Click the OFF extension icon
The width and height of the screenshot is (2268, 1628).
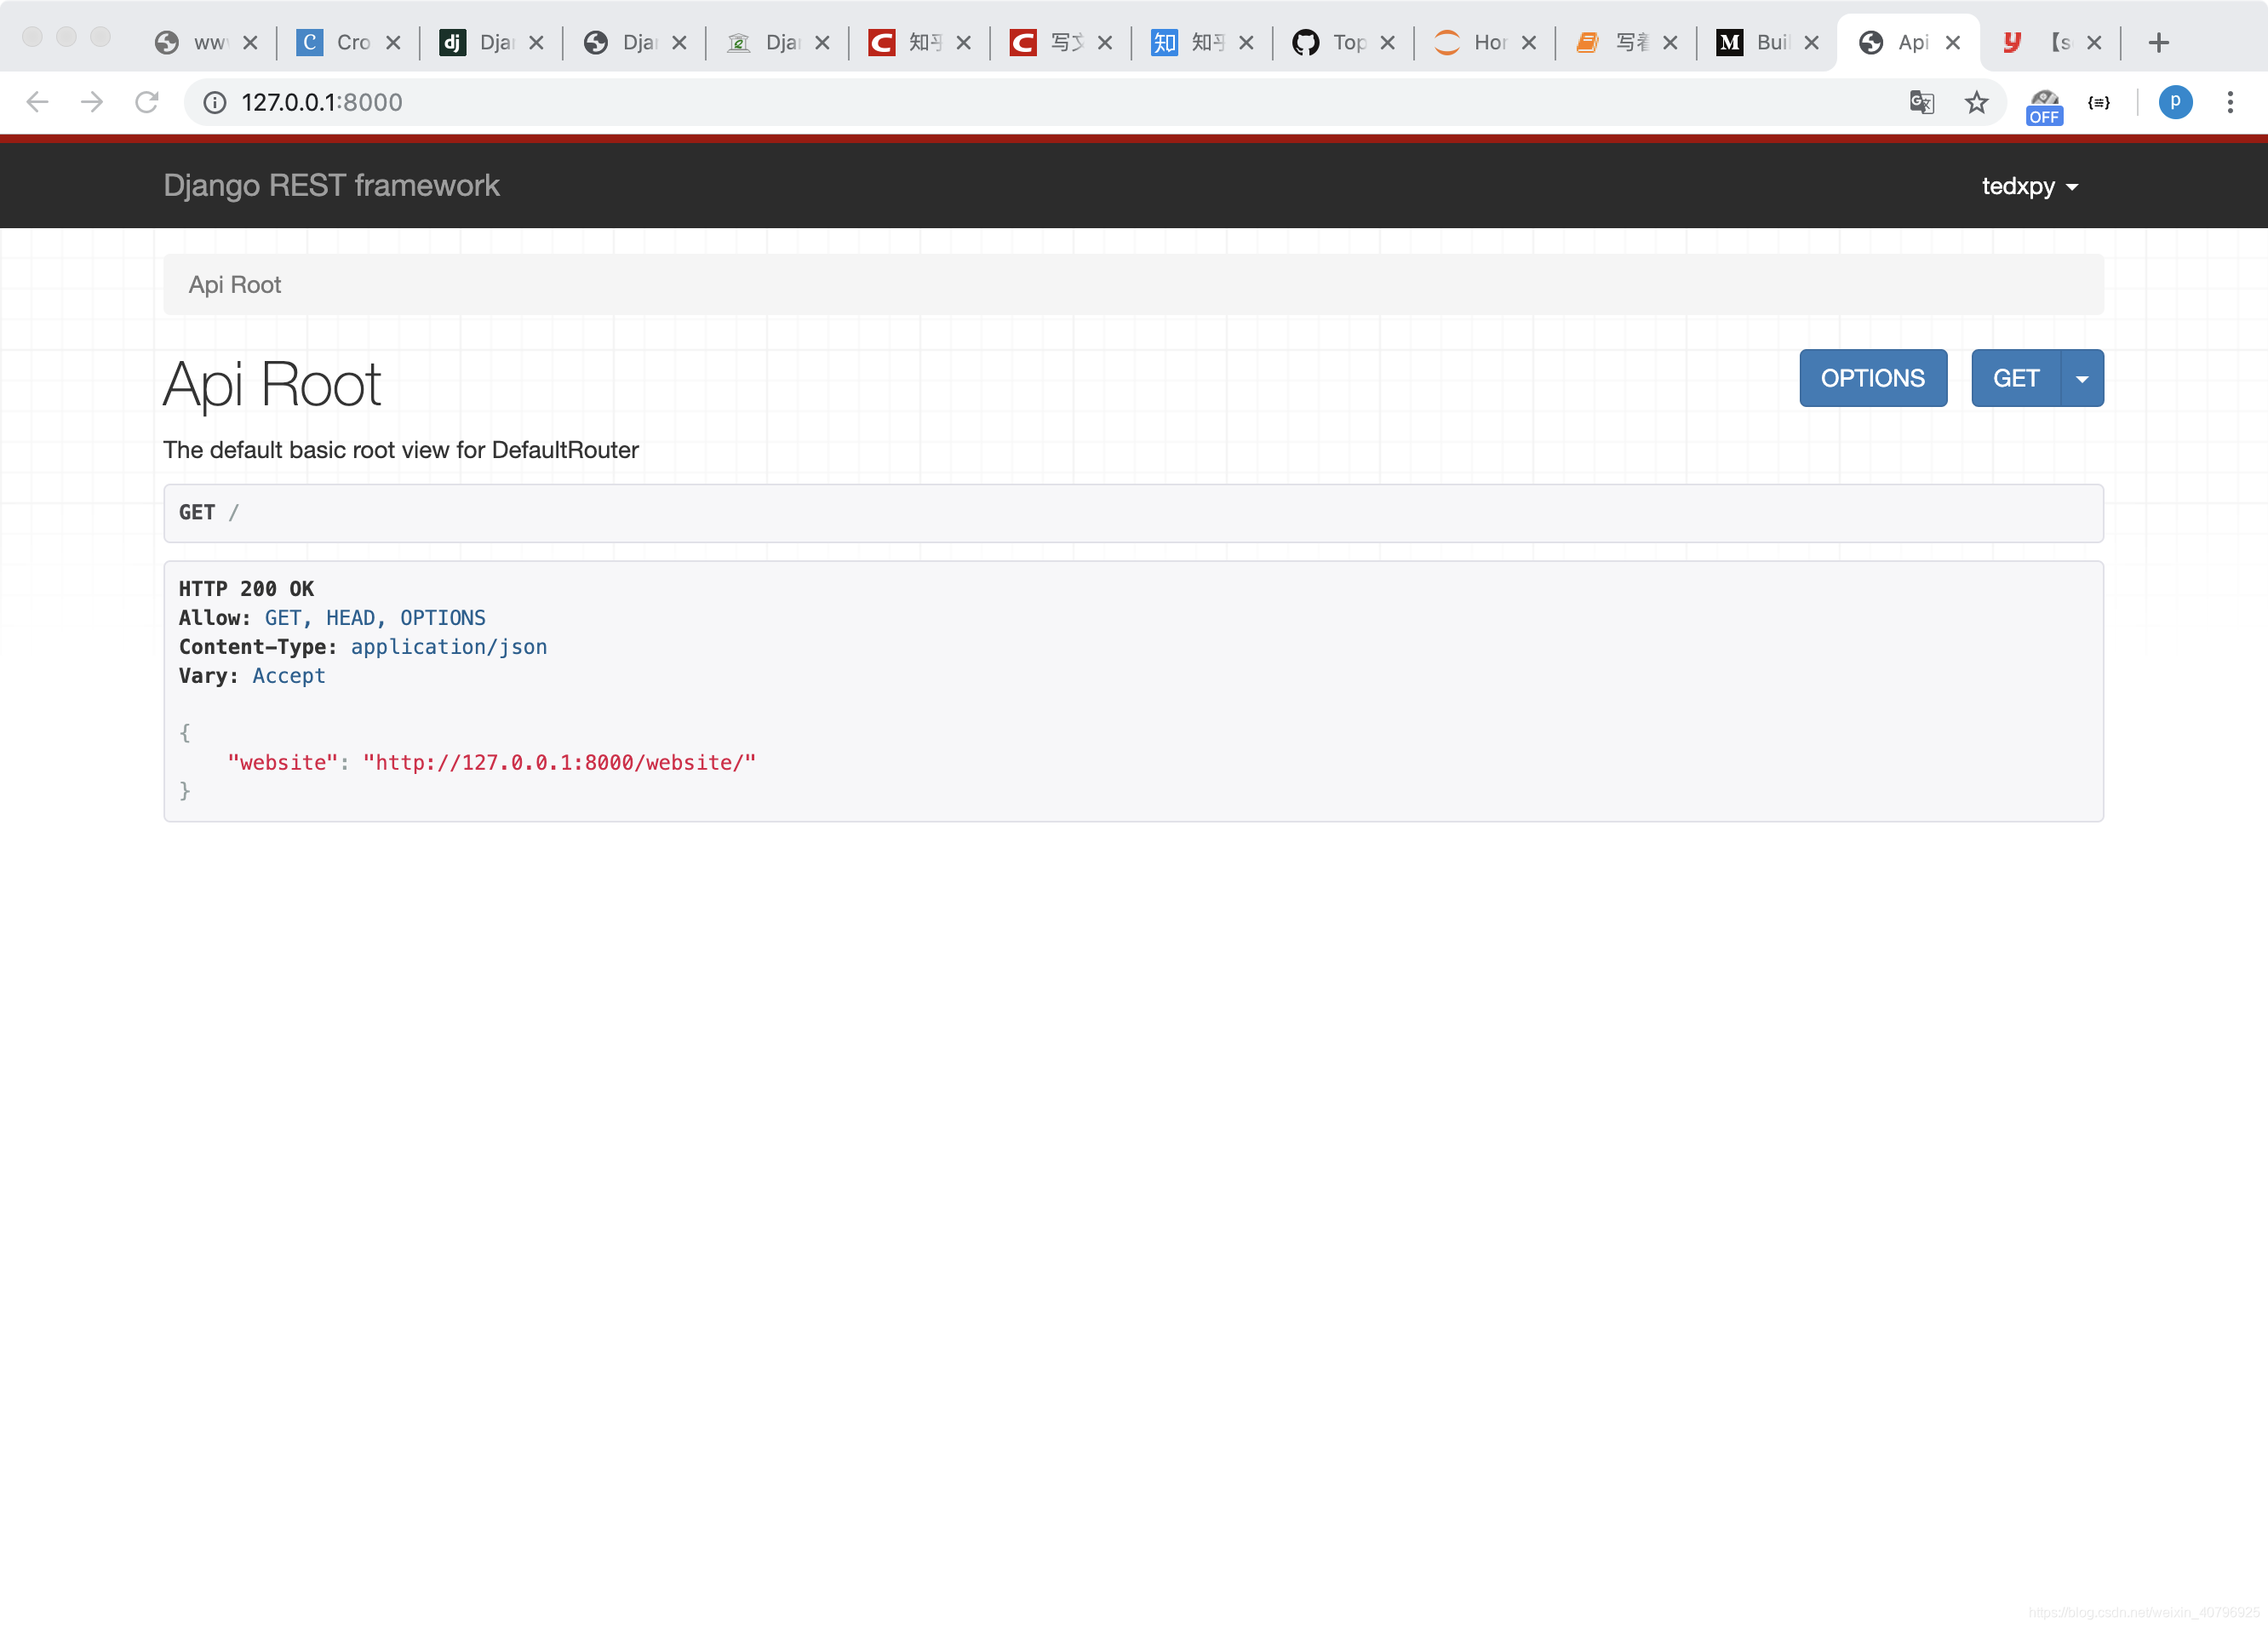2044,106
